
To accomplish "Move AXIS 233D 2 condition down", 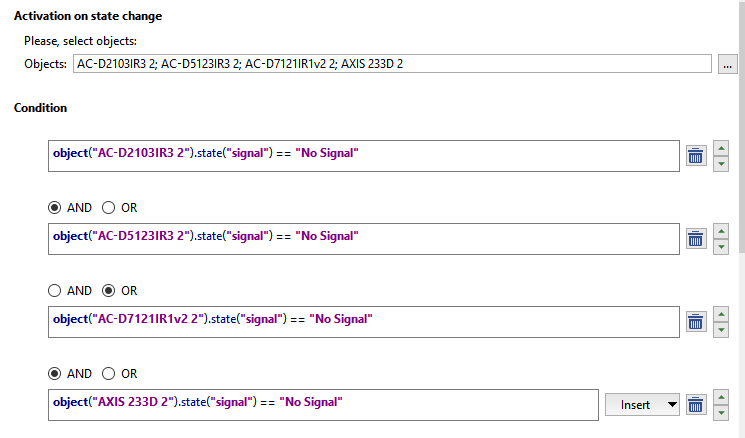I will click(721, 413).
